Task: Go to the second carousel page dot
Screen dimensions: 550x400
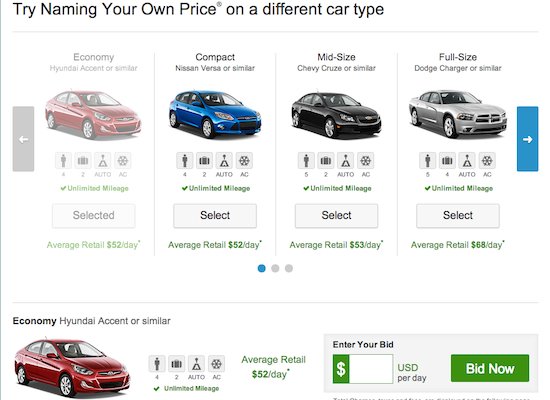Action: point(275,268)
